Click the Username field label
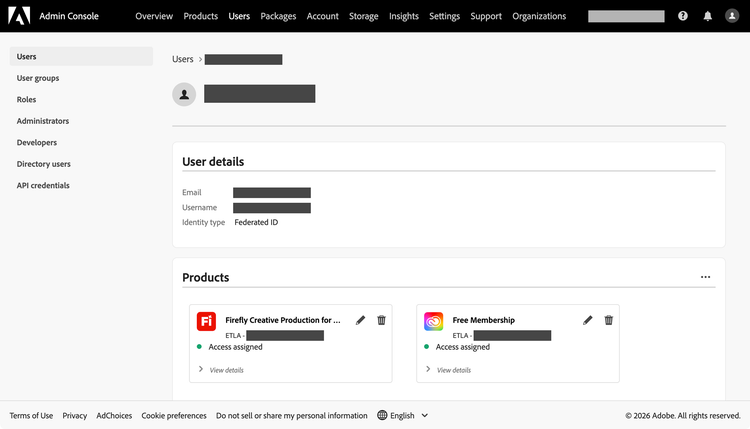 pyautogui.click(x=199, y=208)
